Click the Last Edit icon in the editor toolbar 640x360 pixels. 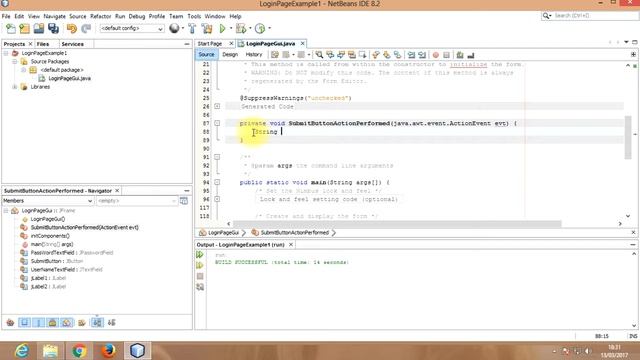click(275, 55)
